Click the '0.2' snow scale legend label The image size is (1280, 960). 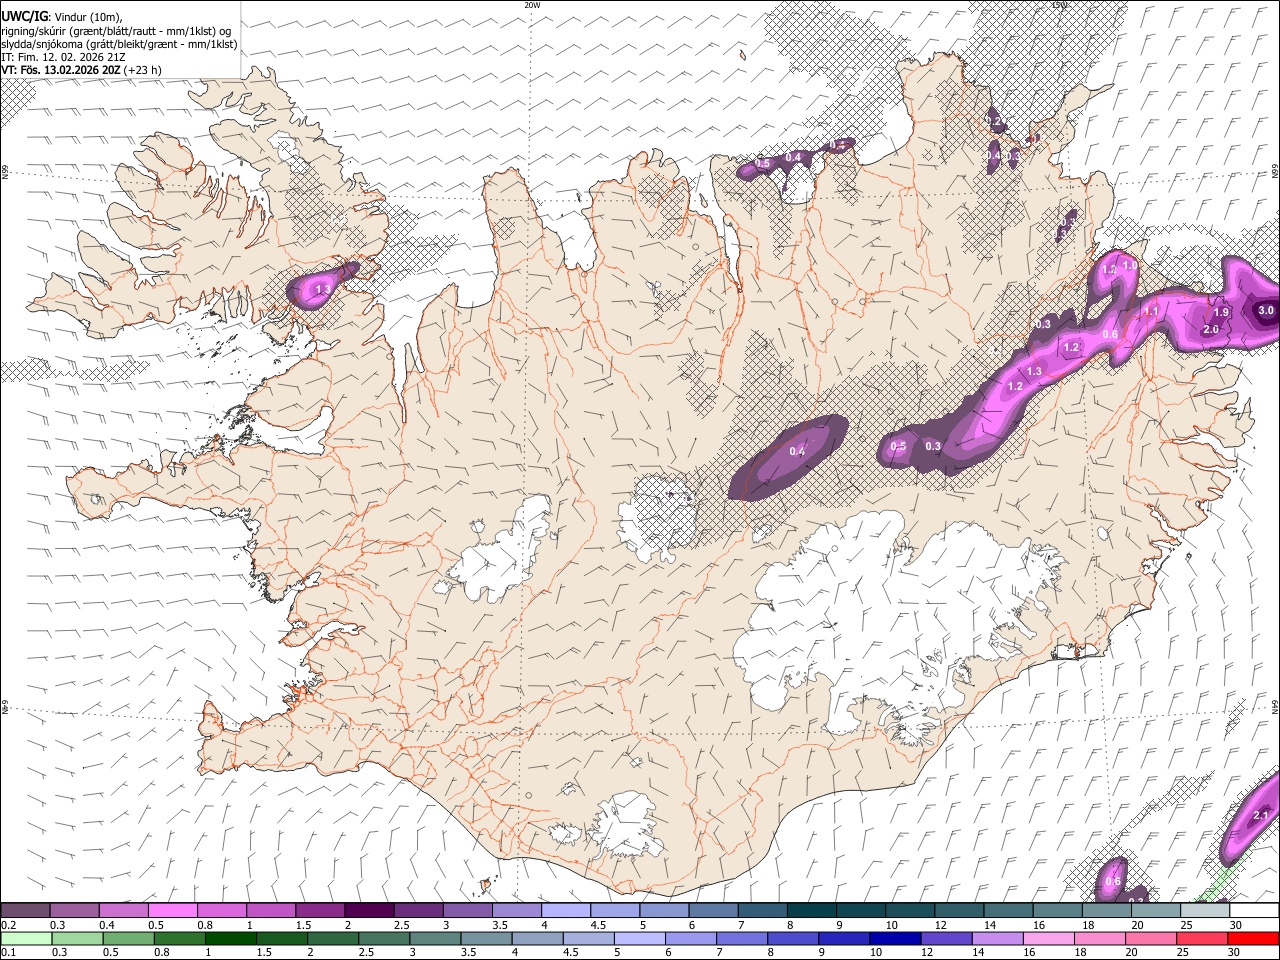(7, 925)
